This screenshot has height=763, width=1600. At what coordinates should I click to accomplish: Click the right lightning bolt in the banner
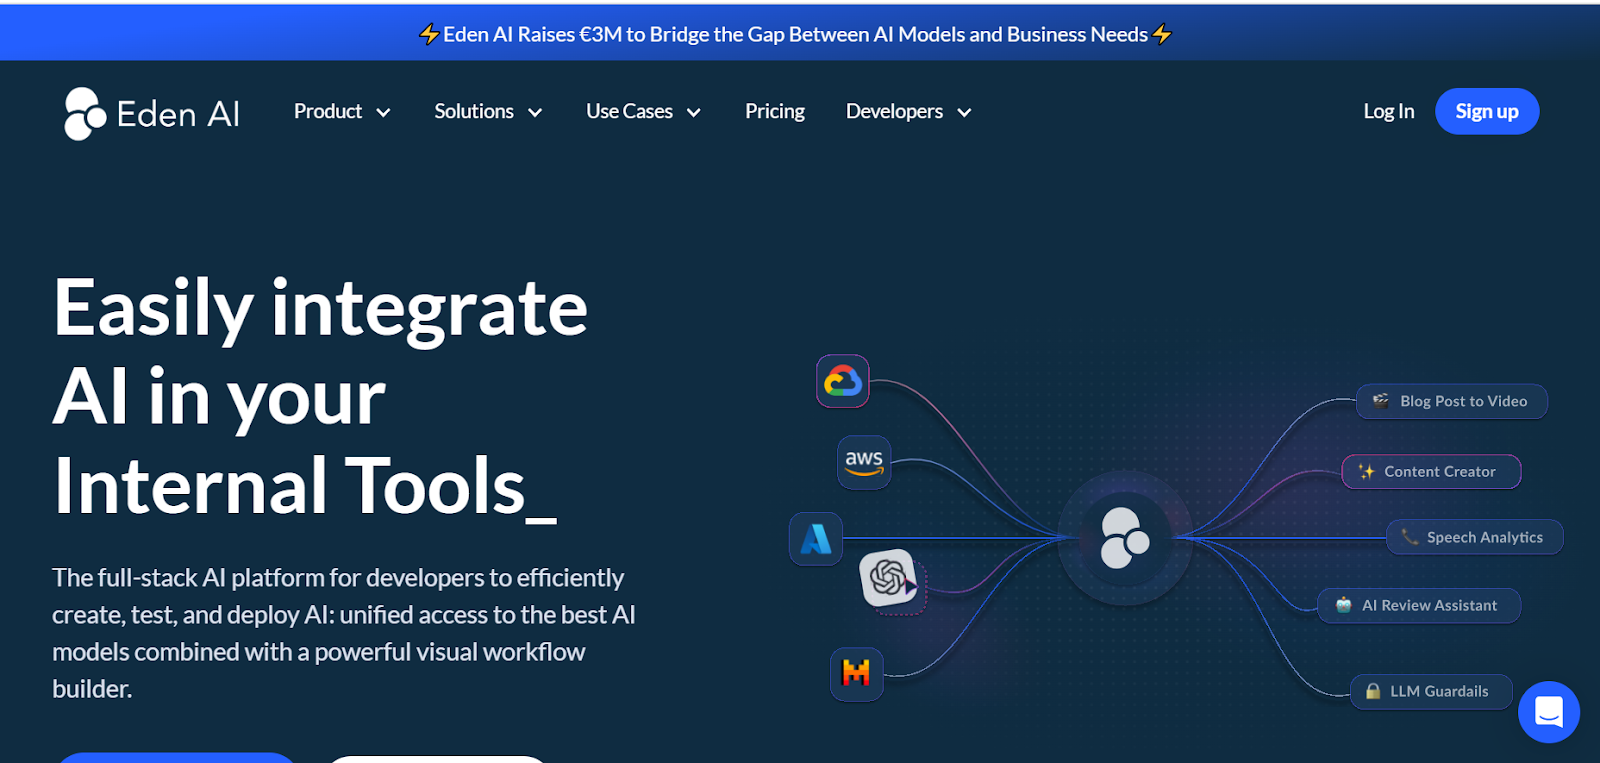pyautogui.click(x=1162, y=35)
